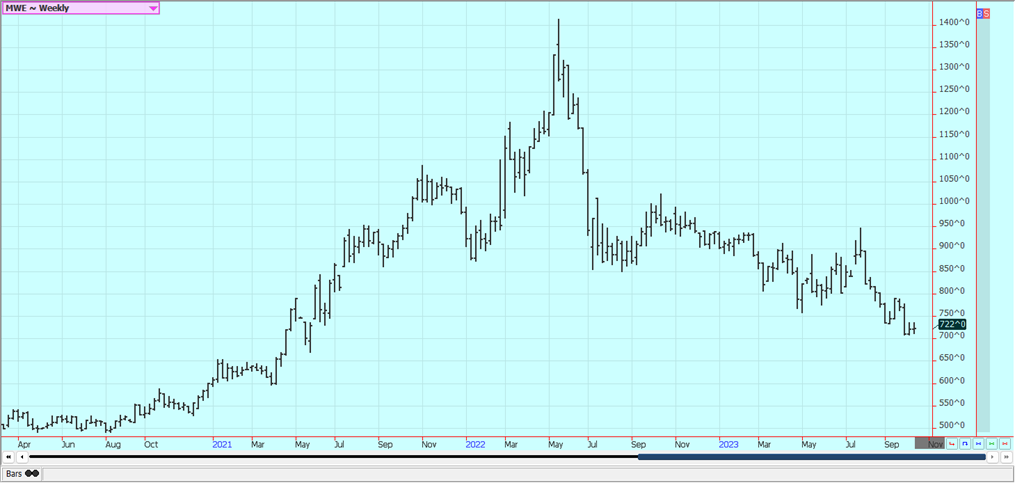Click the 722^0 current price label
The height and width of the screenshot is (483, 1015).
952,324
